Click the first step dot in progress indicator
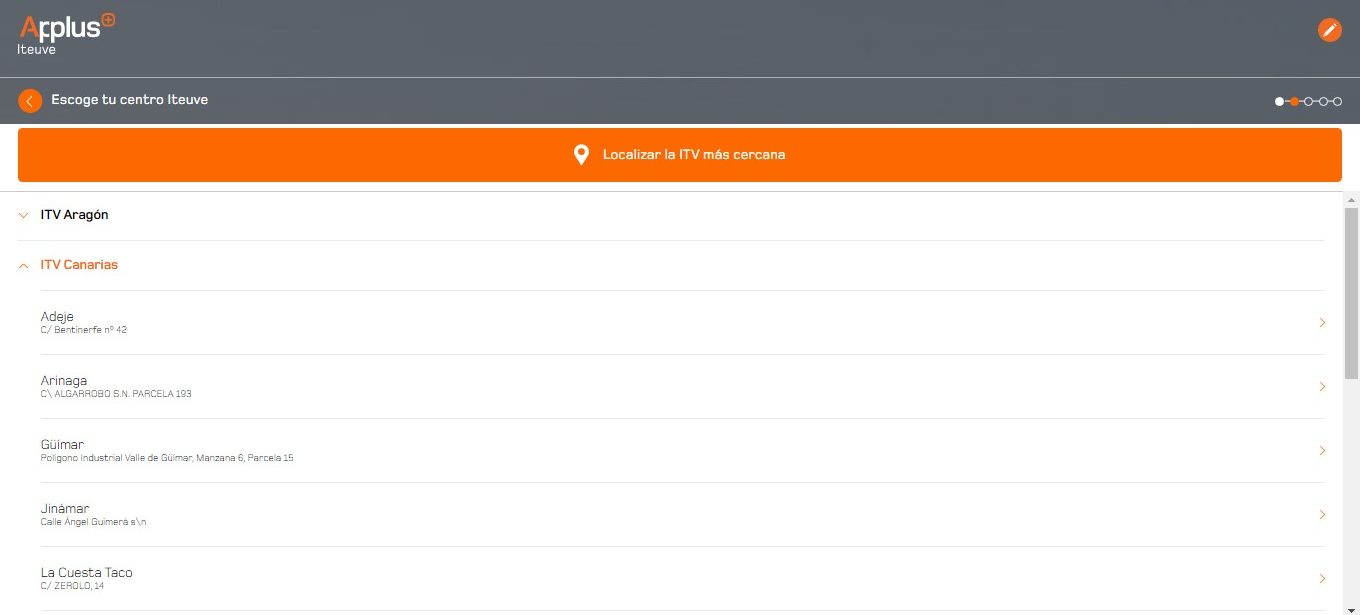 (x=1279, y=101)
